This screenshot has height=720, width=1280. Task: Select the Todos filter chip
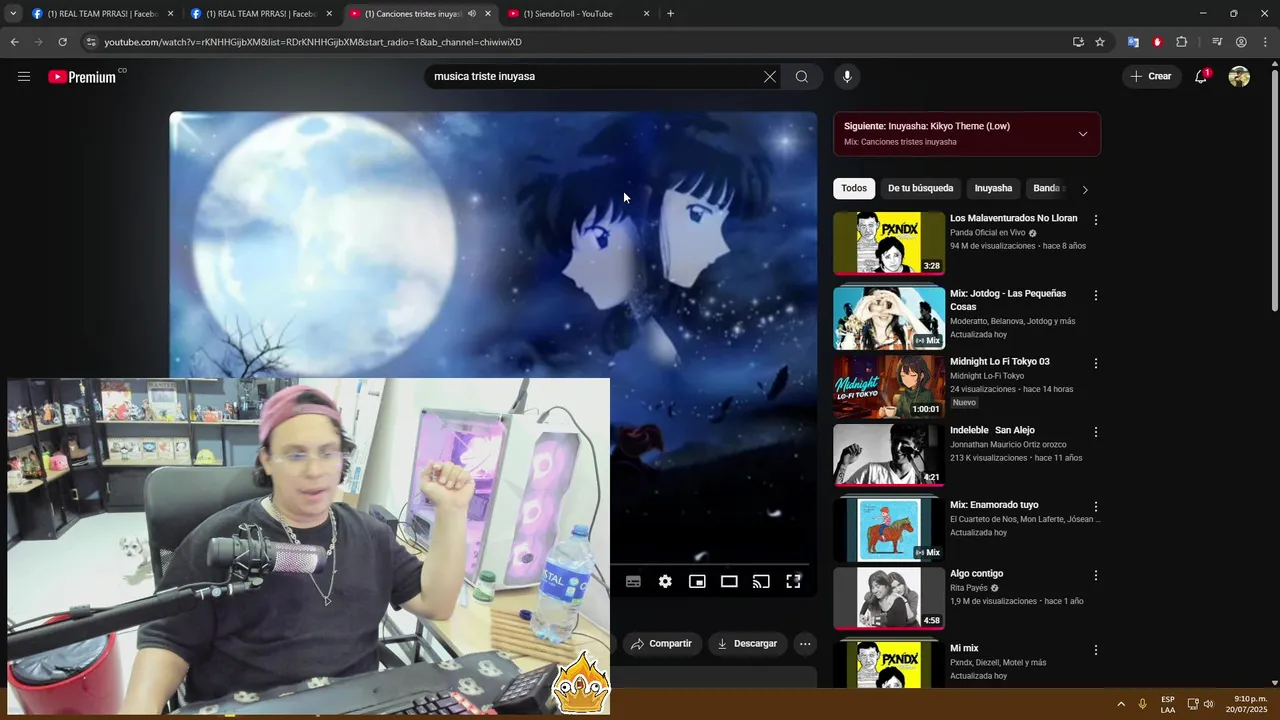tap(854, 188)
